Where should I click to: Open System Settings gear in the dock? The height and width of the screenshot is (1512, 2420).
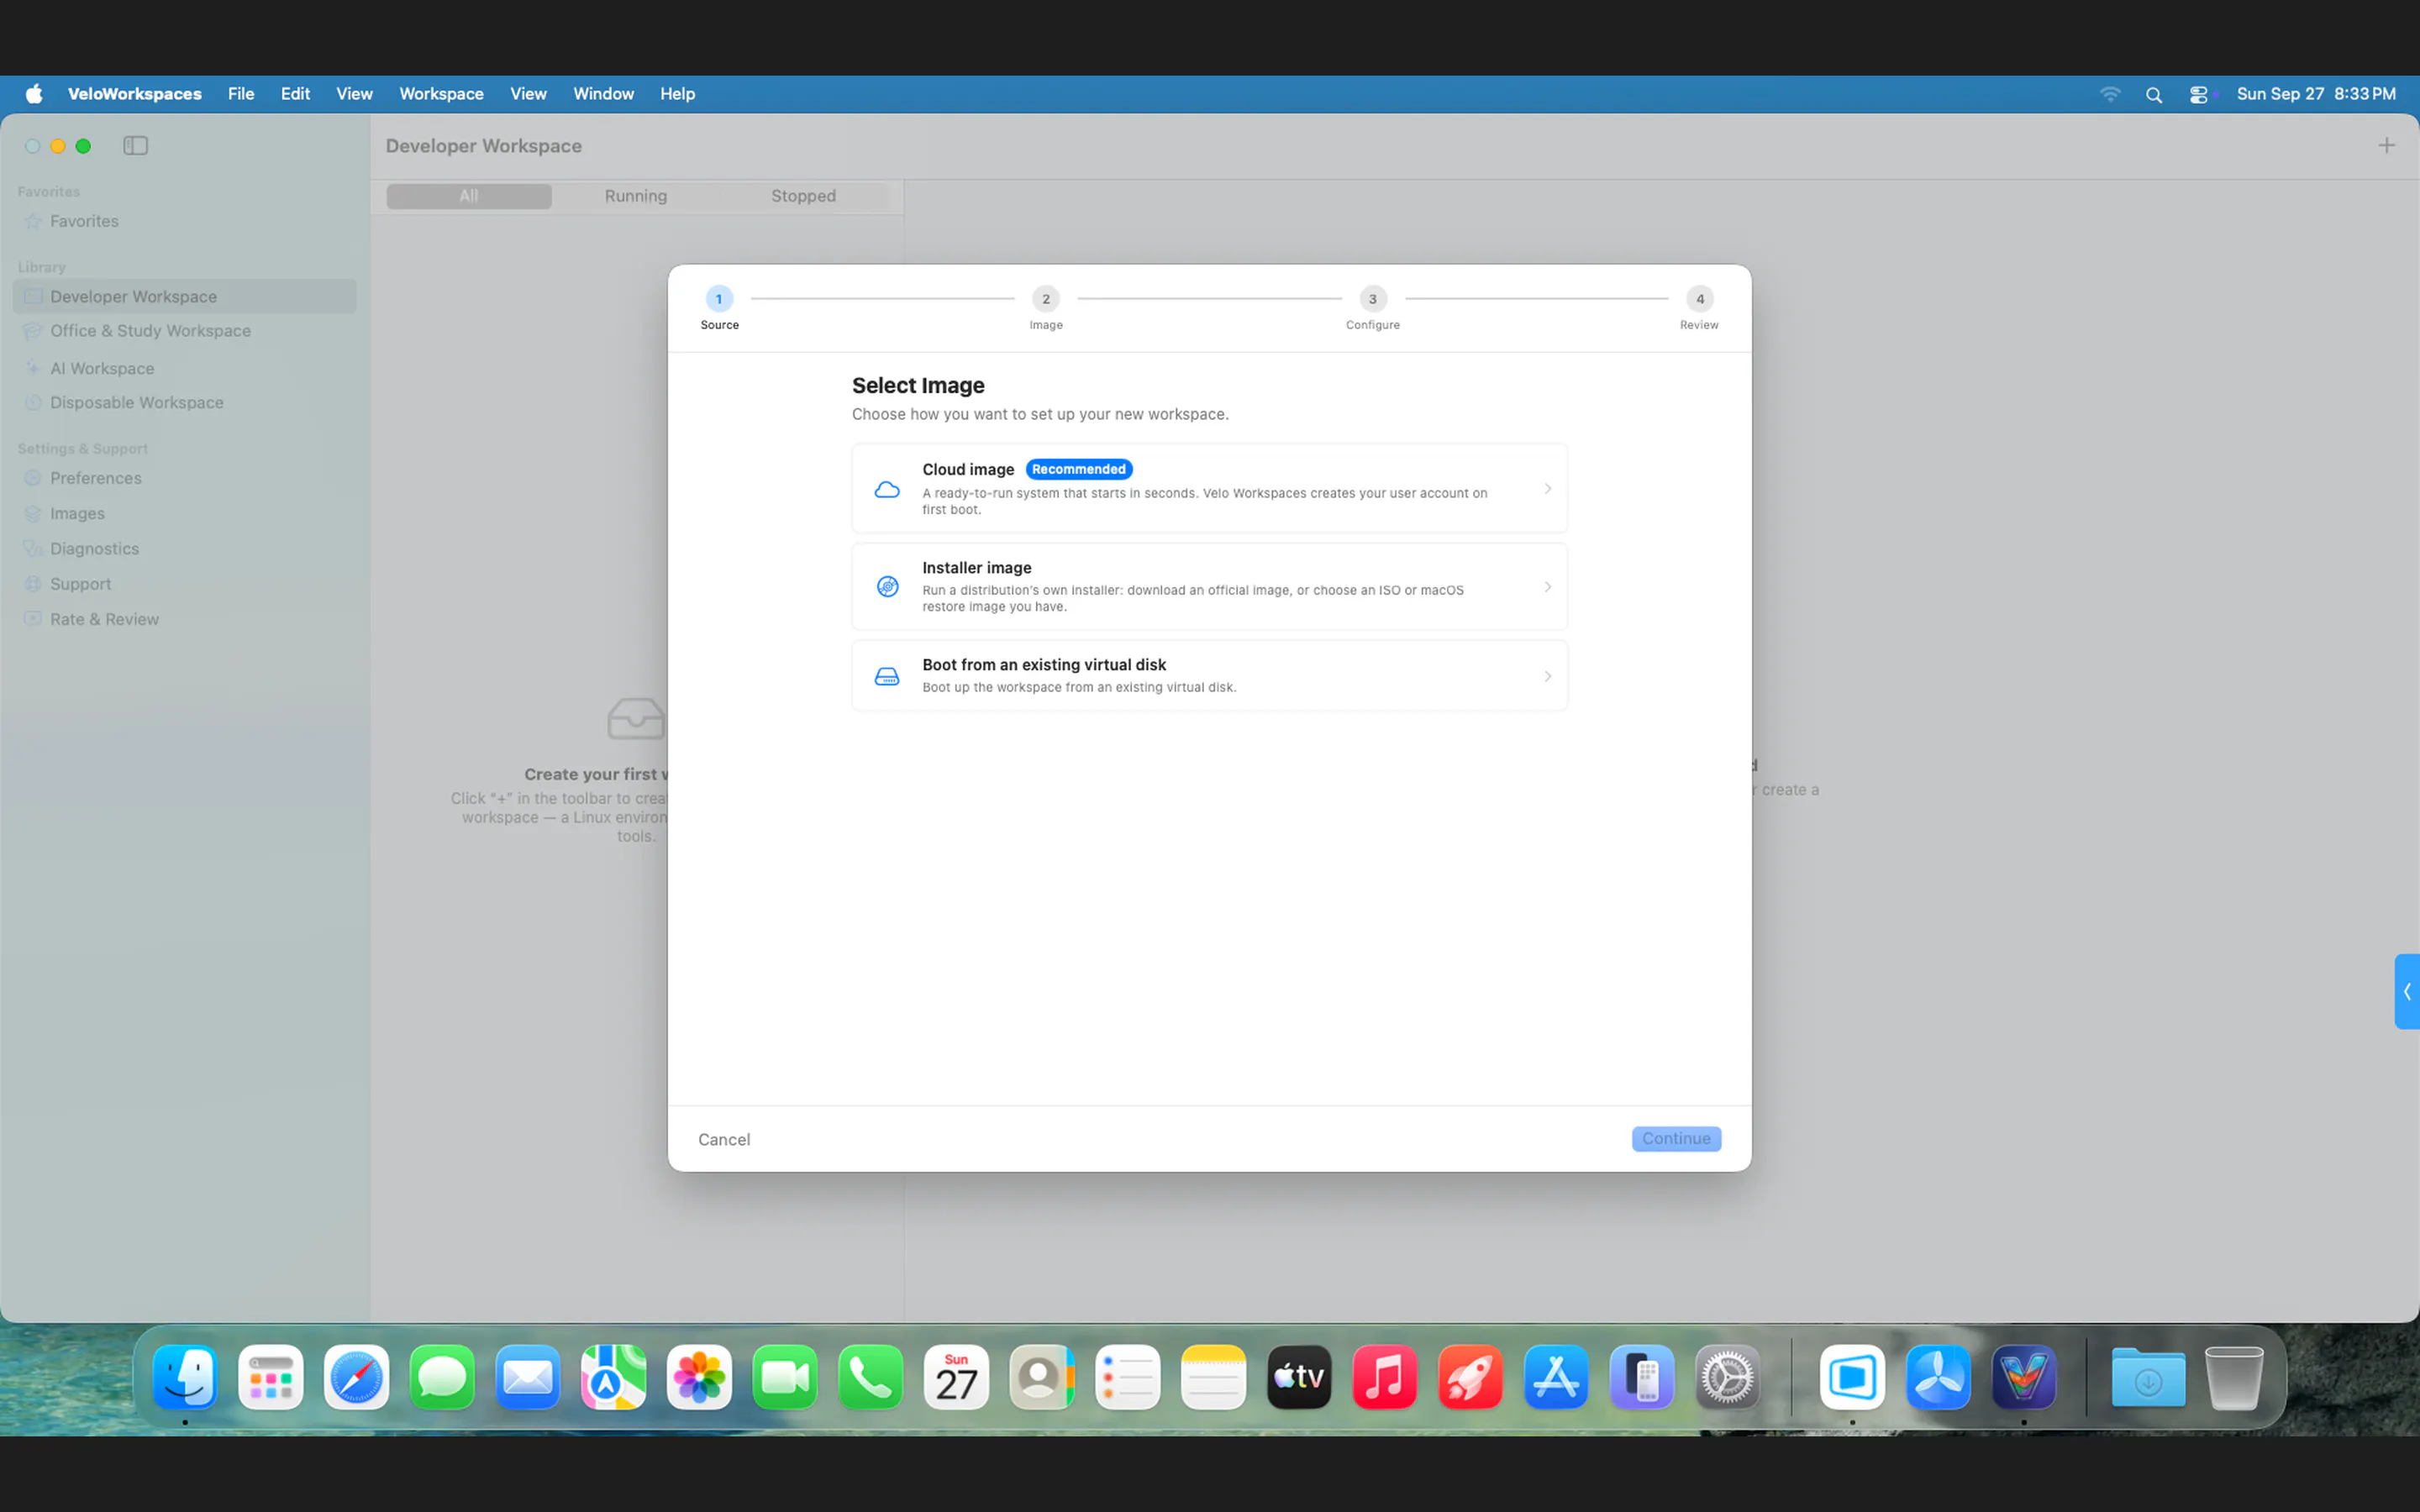point(1727,1377)
